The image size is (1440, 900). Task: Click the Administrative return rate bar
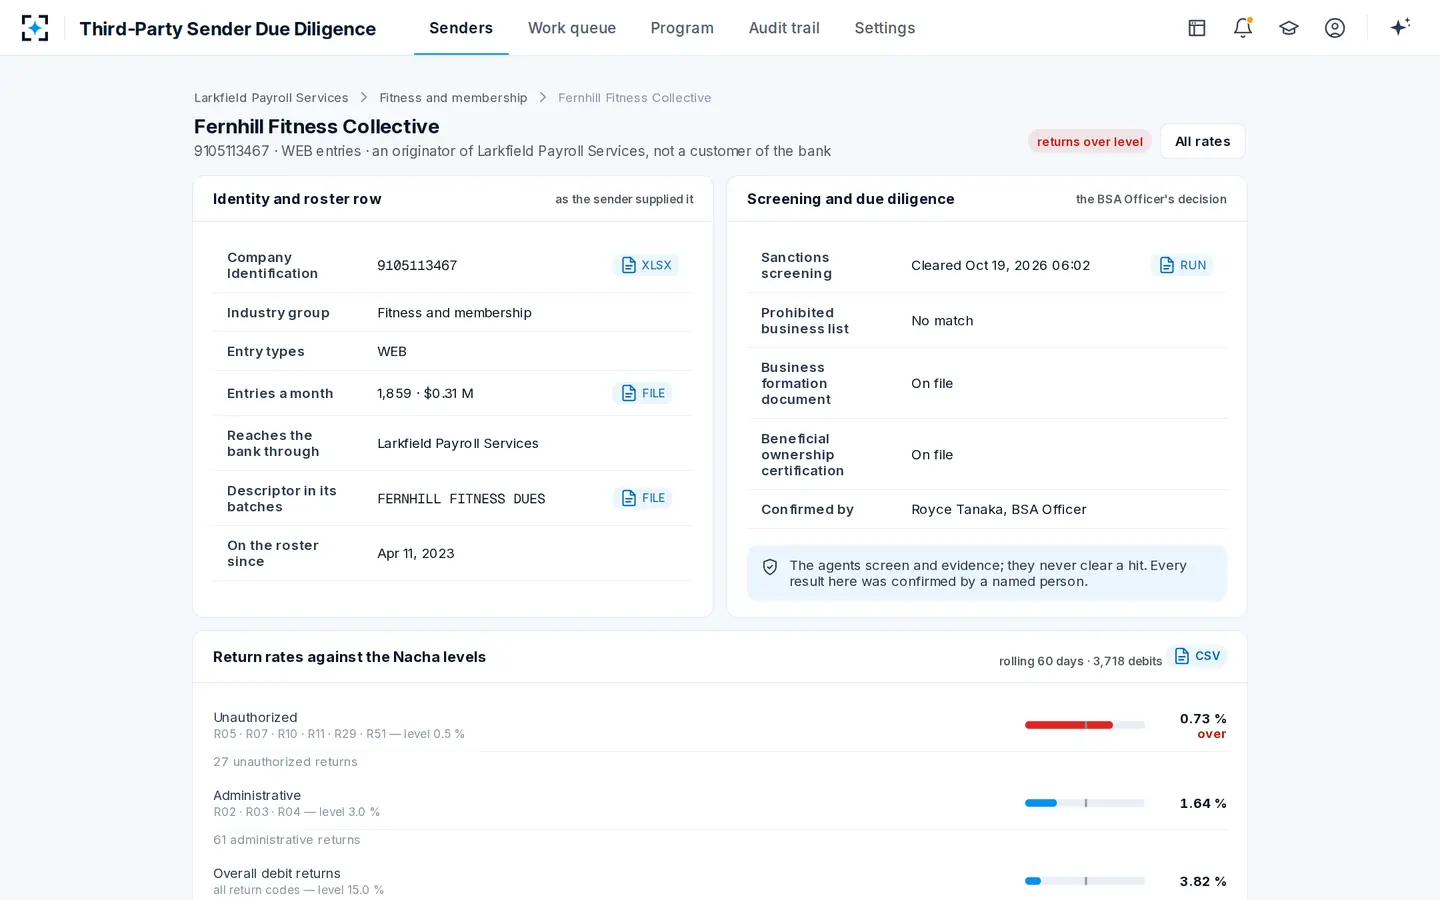pos(1085,803)
